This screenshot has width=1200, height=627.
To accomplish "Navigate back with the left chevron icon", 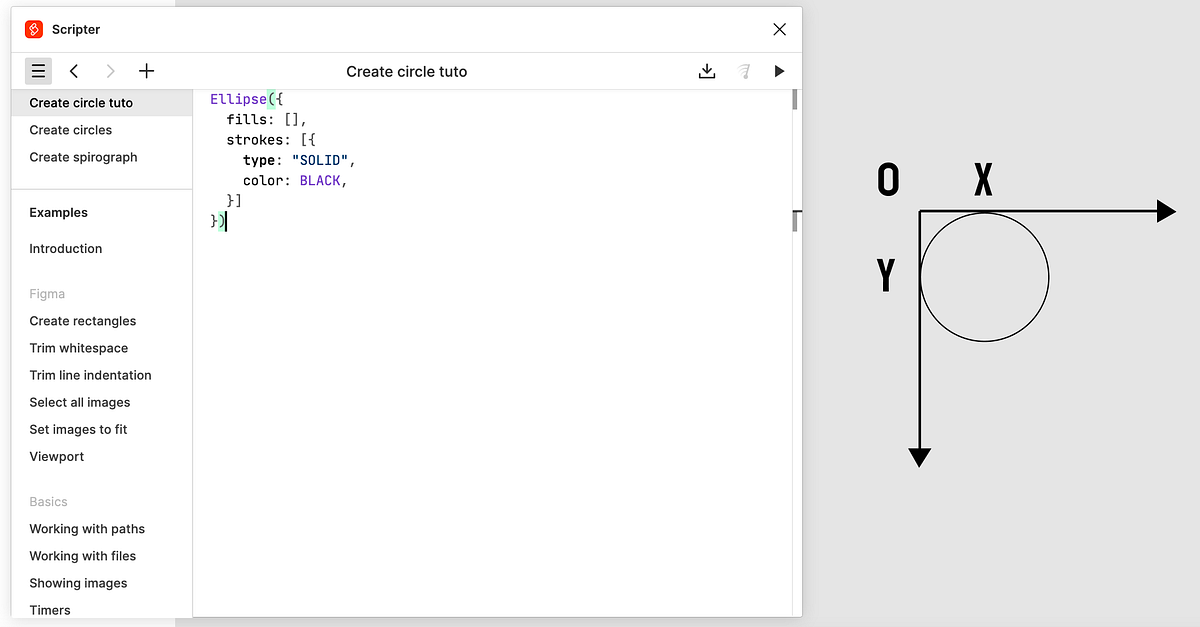I will [74, 71].
